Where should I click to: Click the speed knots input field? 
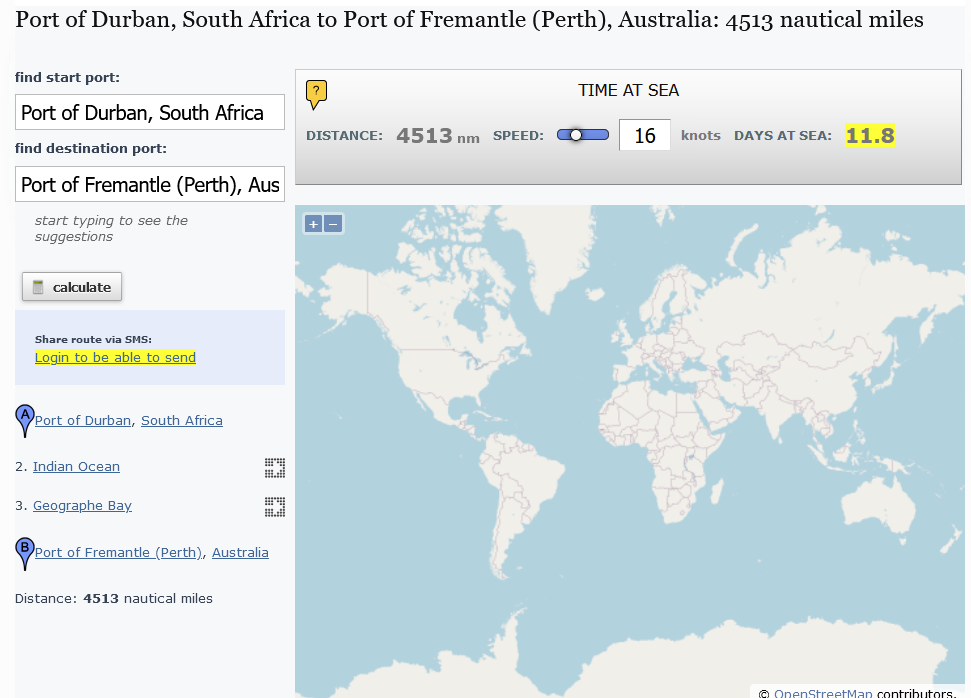[644, 135]
